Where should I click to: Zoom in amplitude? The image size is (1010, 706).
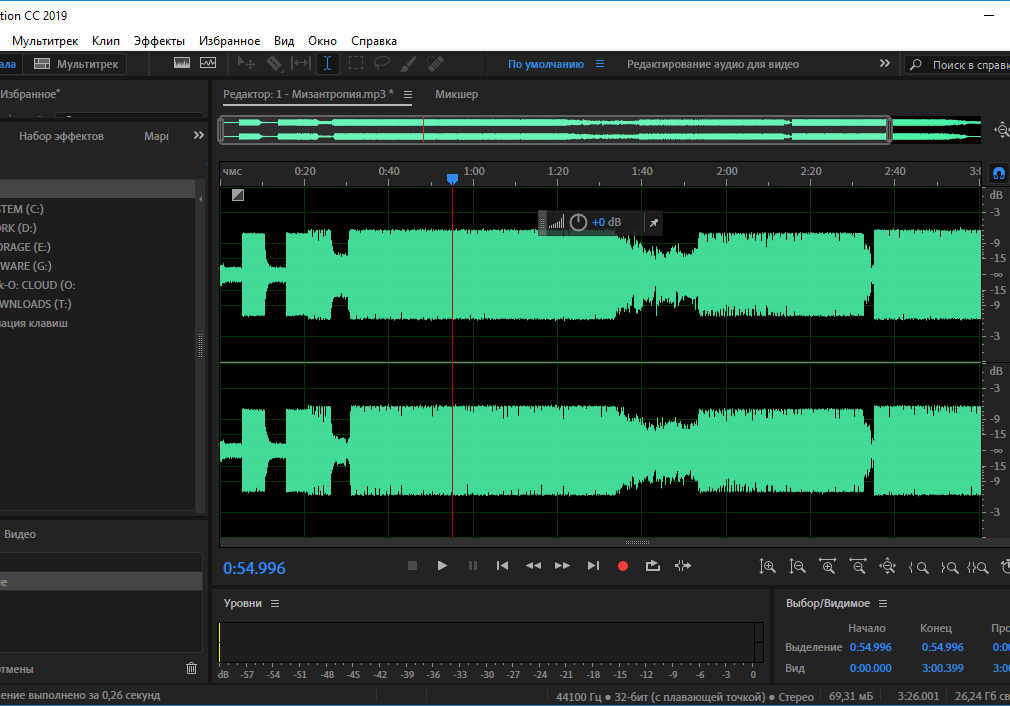767,566
